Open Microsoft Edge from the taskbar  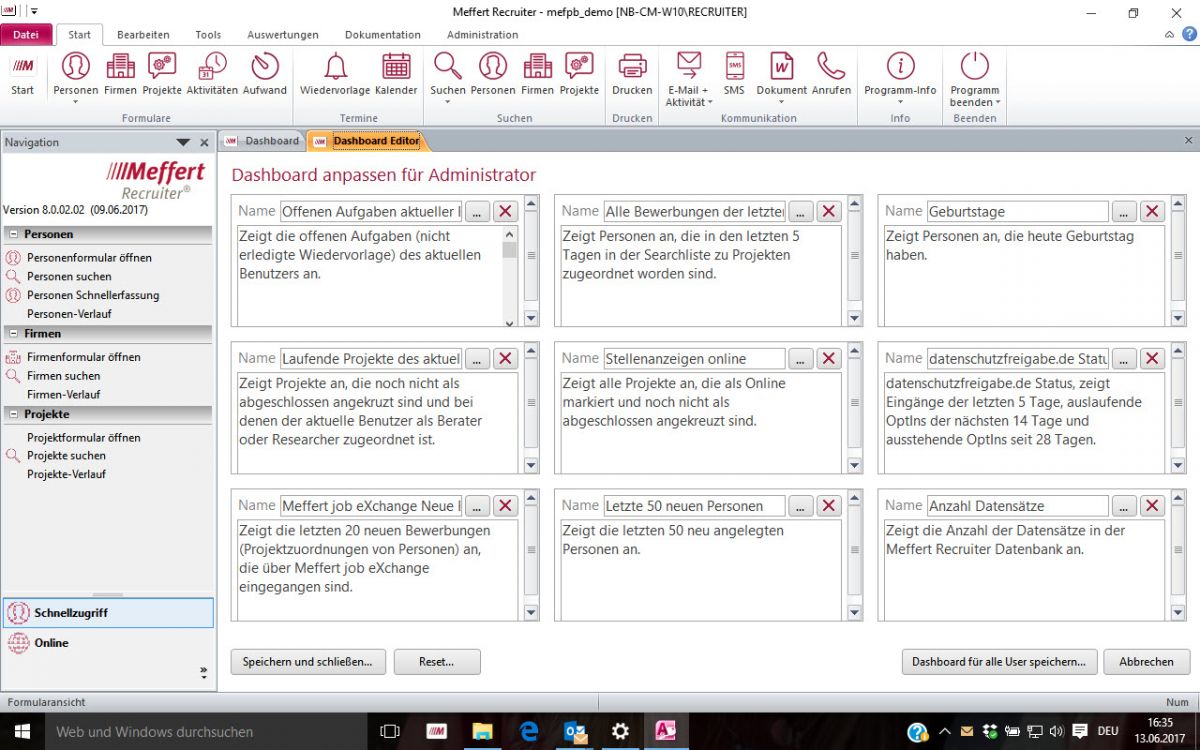(529, 731)
